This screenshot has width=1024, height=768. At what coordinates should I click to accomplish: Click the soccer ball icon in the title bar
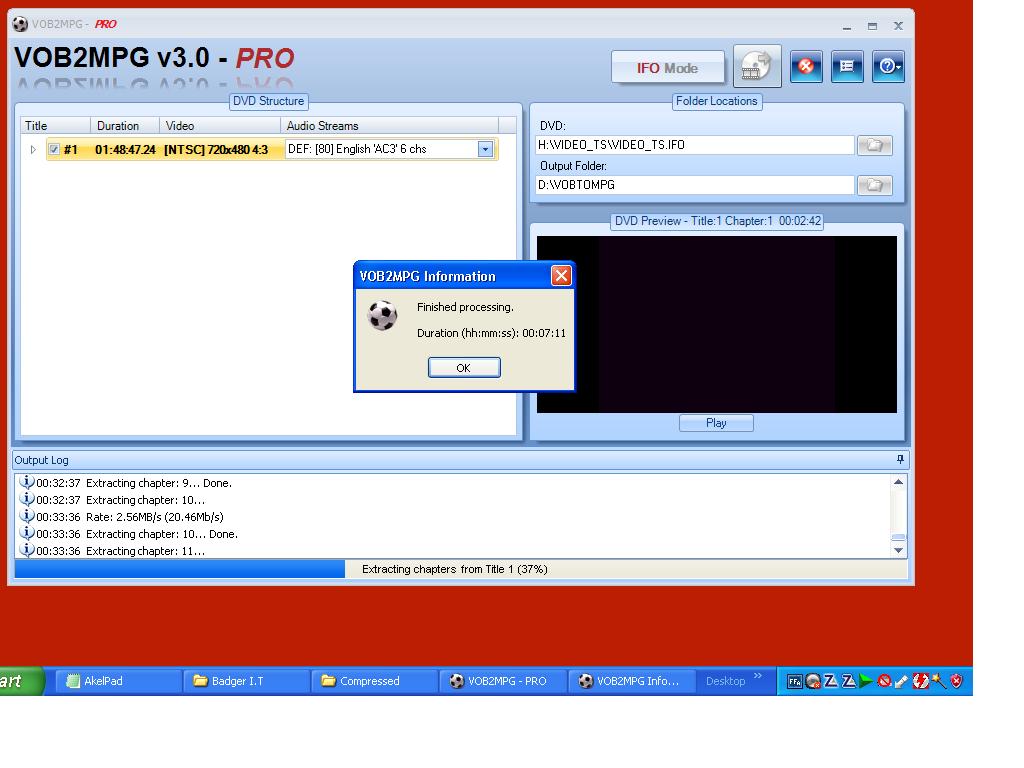pos(20,24)
